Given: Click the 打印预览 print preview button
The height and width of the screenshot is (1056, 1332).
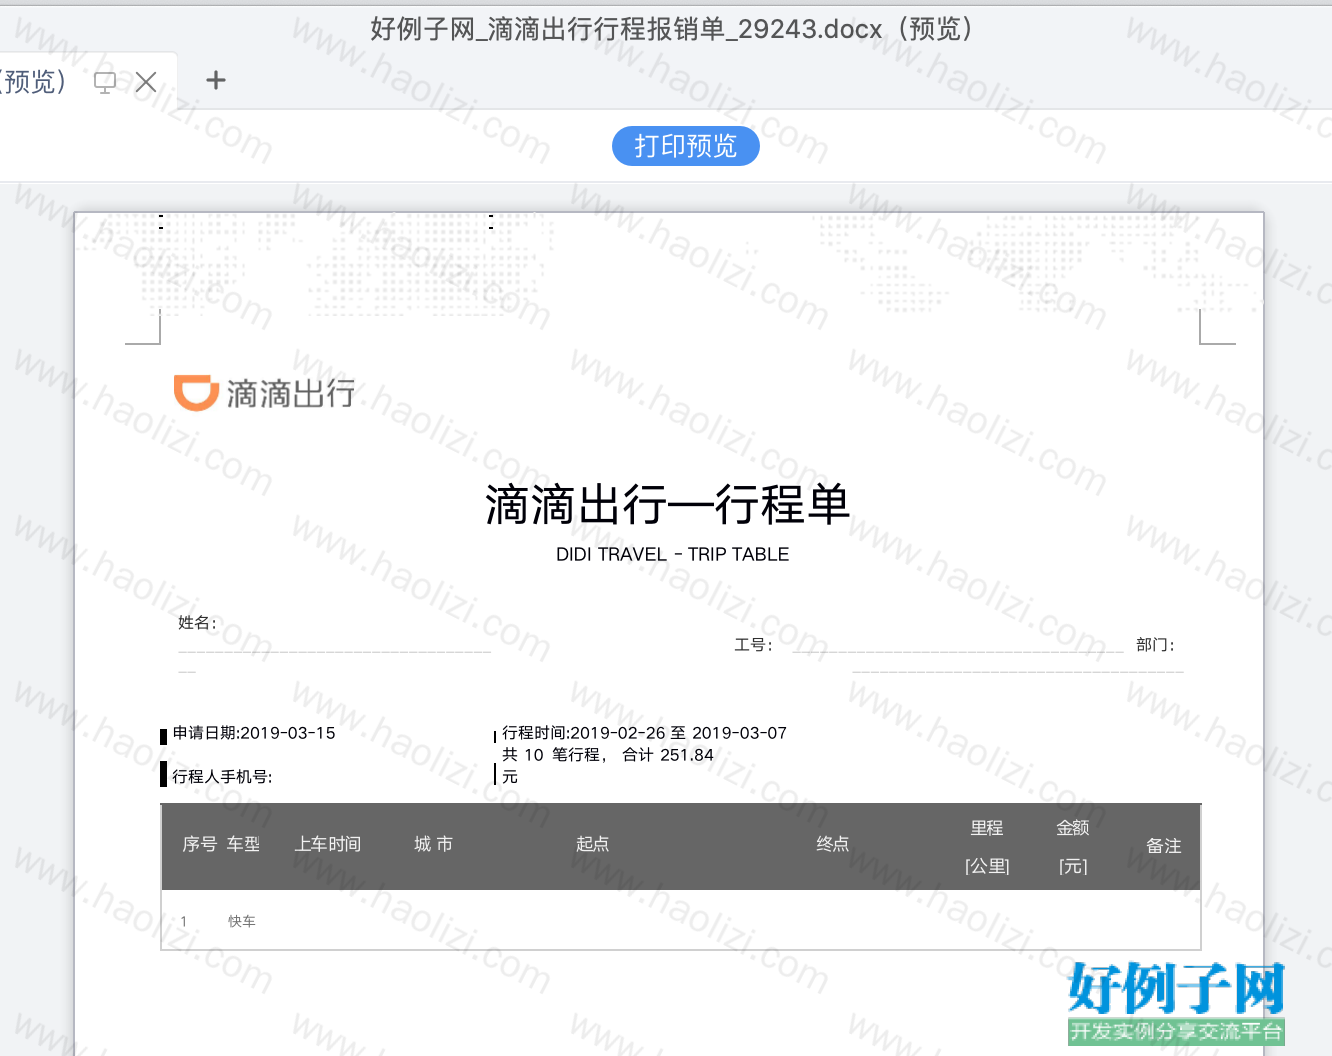Looking at the screenshot, I should click(x=685, y=146).
